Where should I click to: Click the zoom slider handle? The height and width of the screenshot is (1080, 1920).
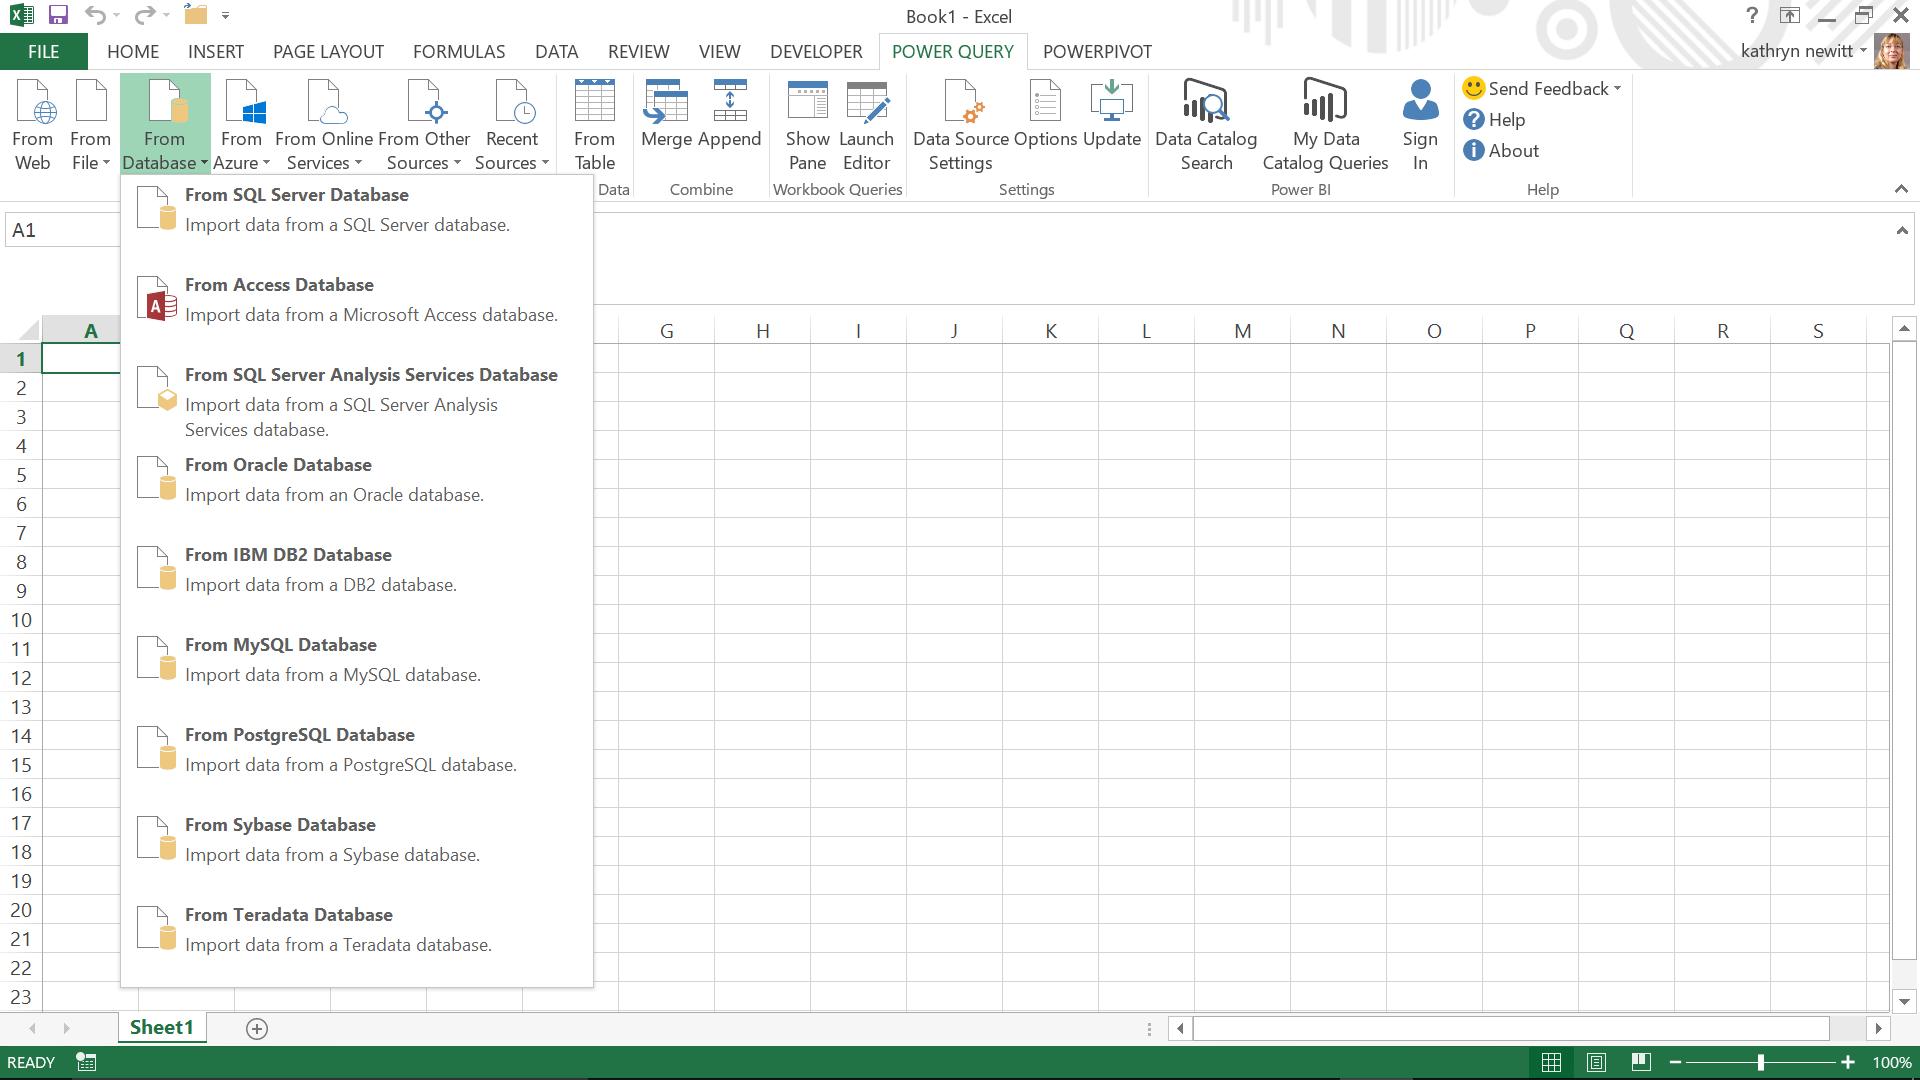[x=1761, y=1063]
